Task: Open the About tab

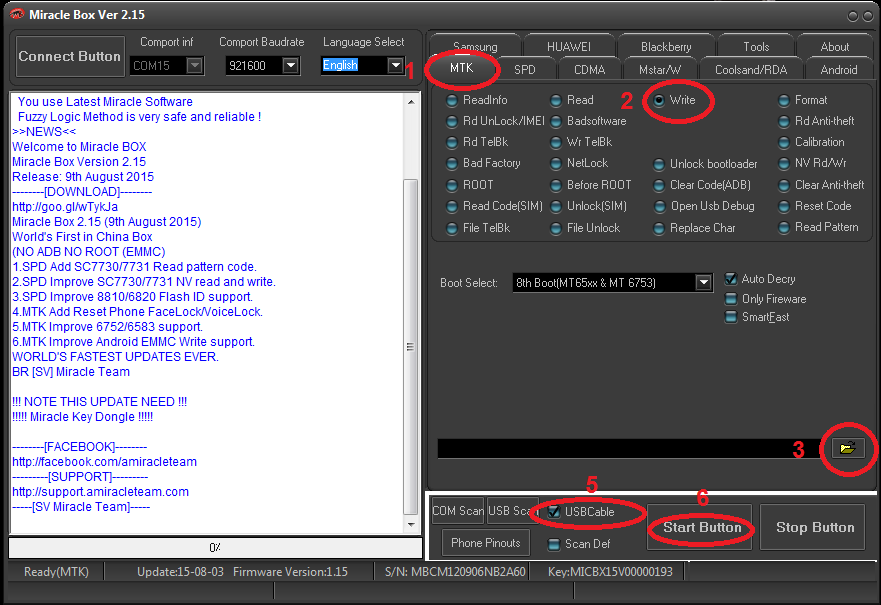Action: pos(834,46)
